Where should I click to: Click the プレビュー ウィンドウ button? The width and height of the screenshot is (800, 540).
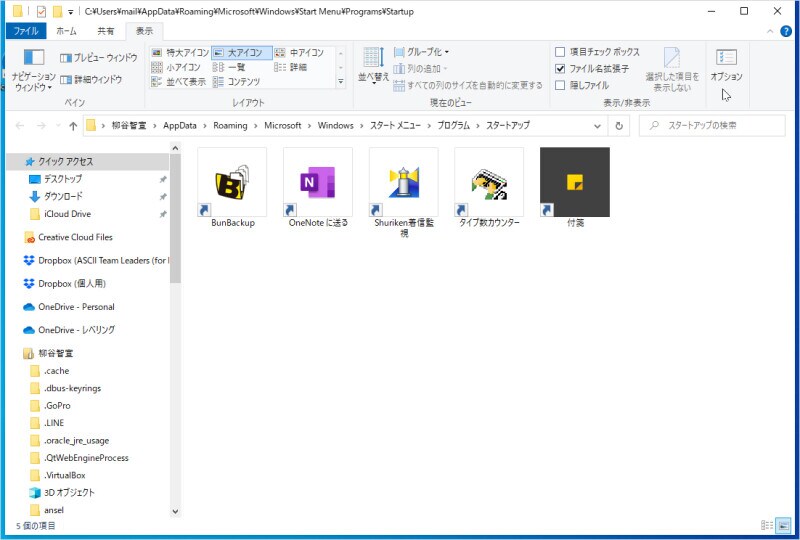pos(98,58)
